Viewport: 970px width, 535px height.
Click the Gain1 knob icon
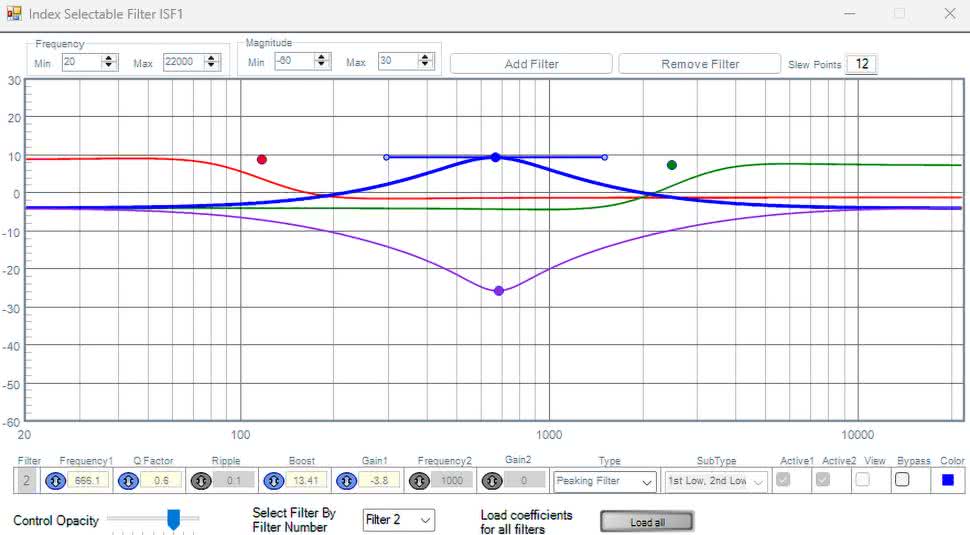[346, 481]
